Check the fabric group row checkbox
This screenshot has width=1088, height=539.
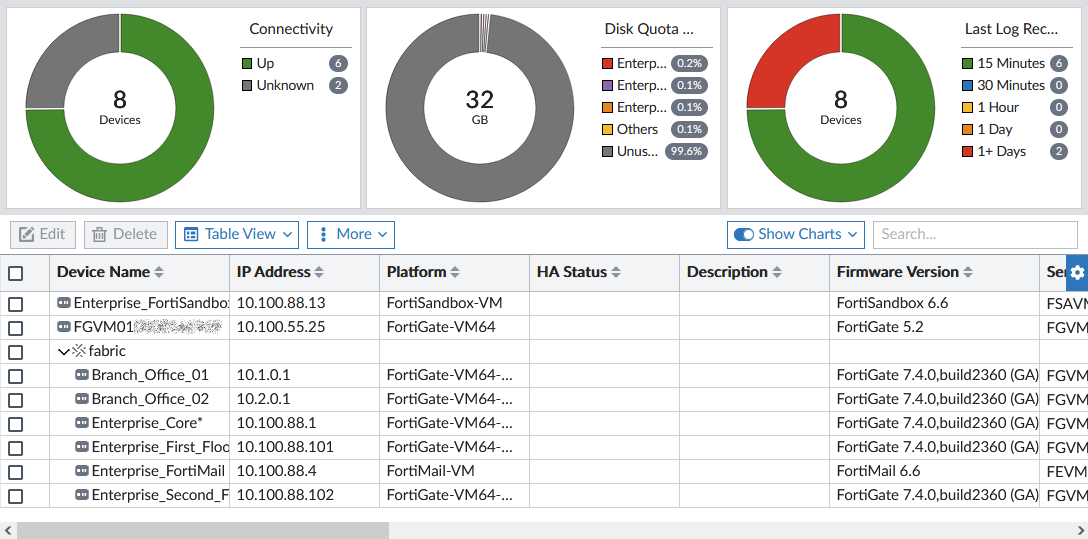15,352
